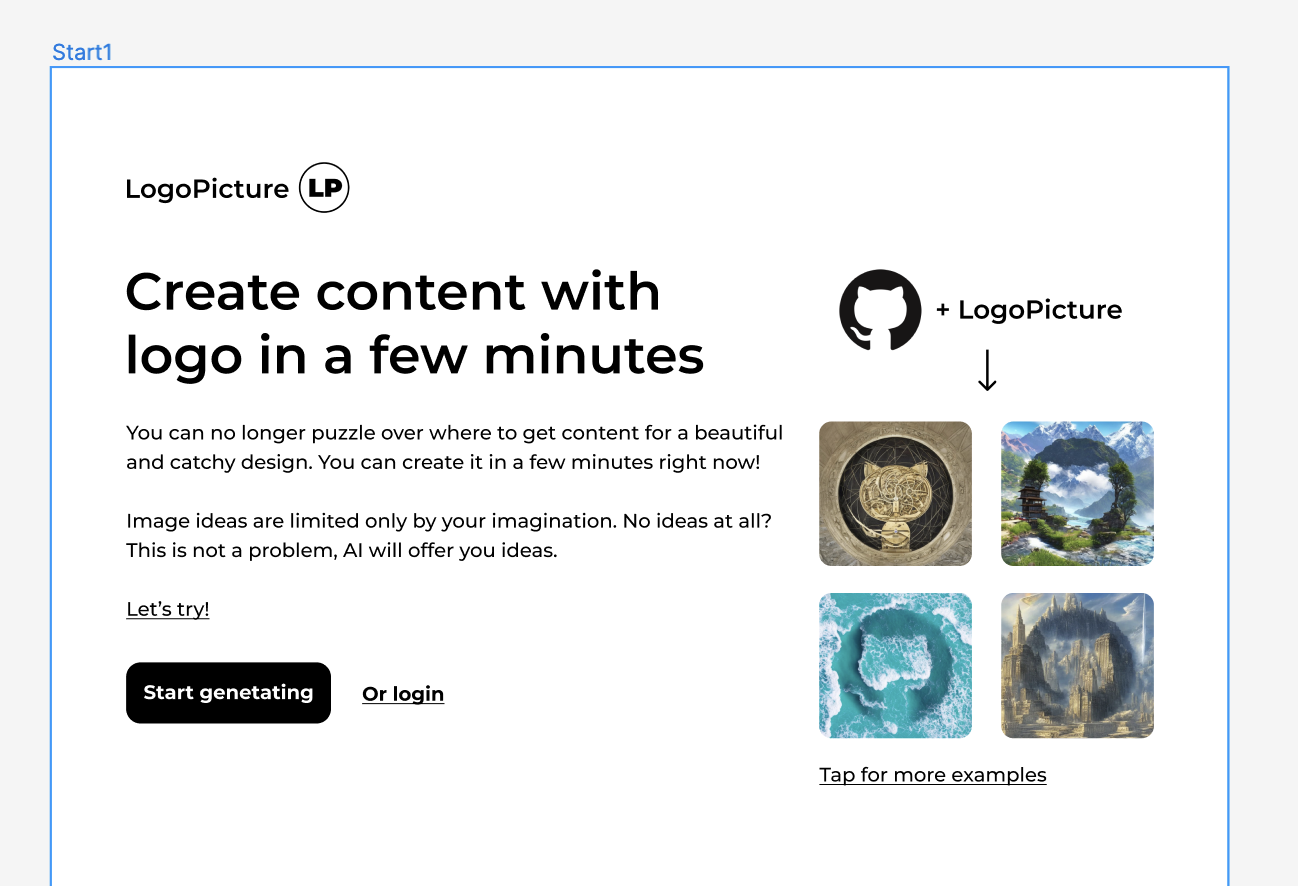
Task: Open the Tap for more examples link
Action: click(933, 775)
